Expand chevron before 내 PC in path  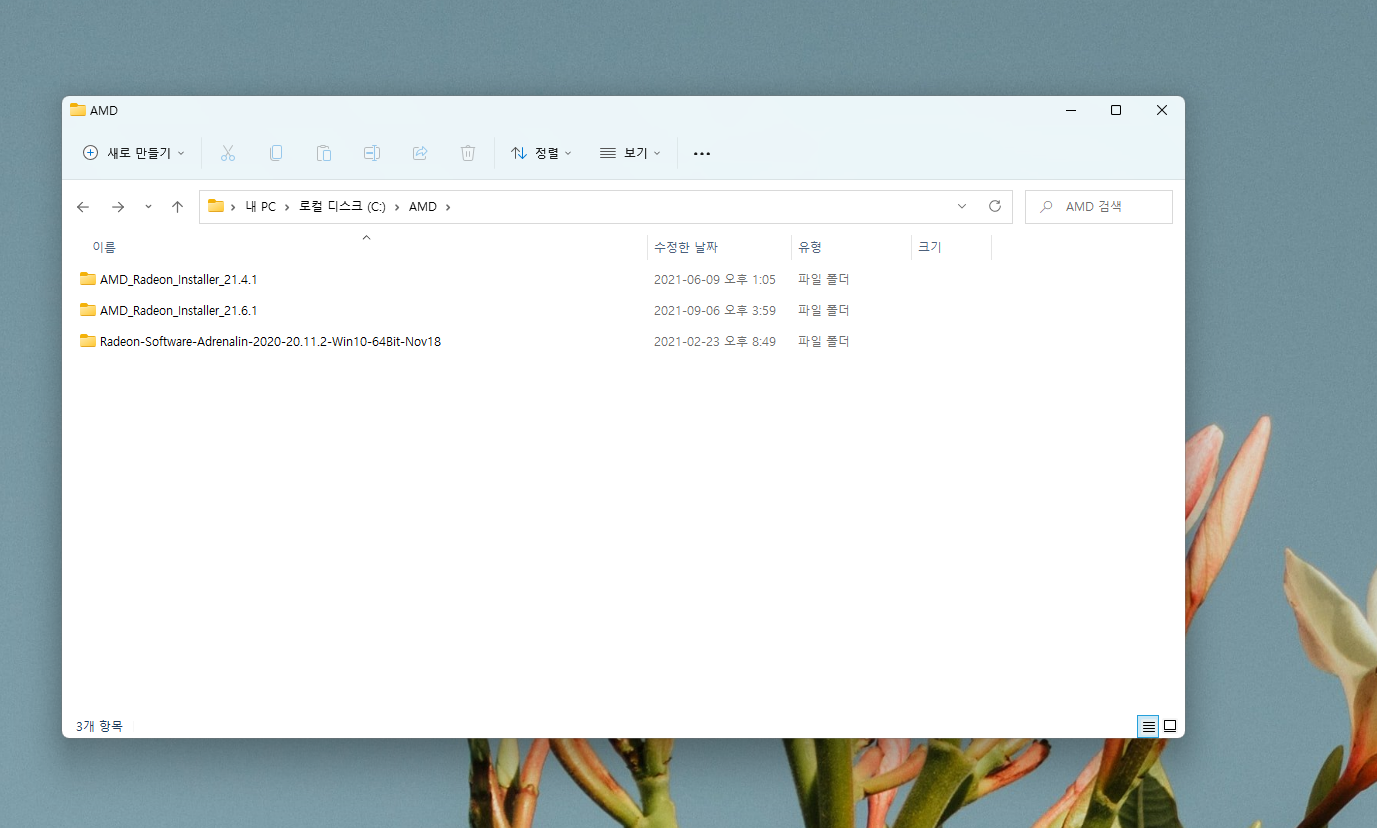(234, 207)
